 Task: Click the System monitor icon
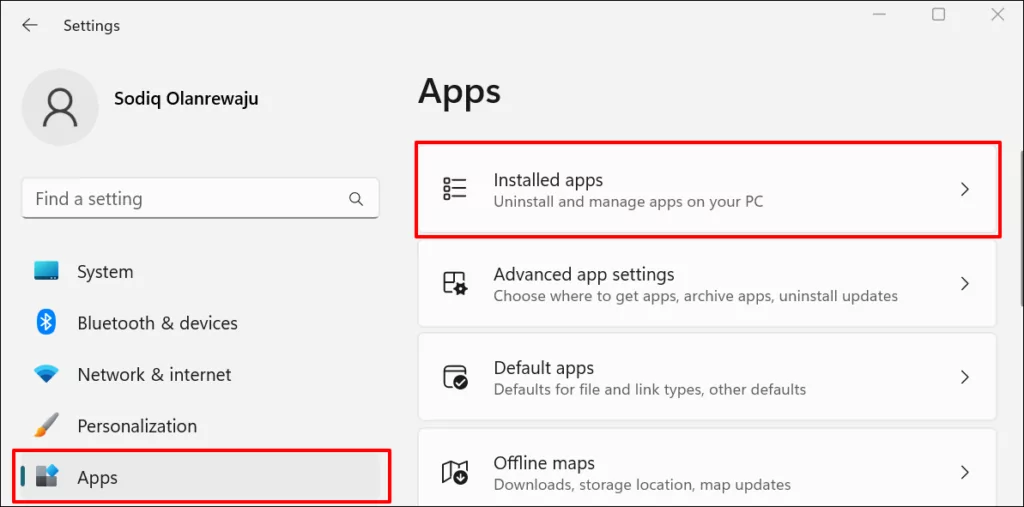(46, 271)
